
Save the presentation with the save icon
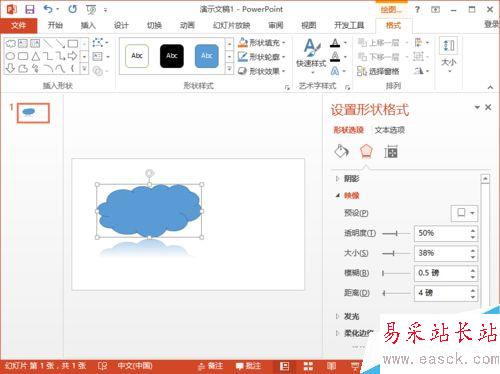point(30,9)
